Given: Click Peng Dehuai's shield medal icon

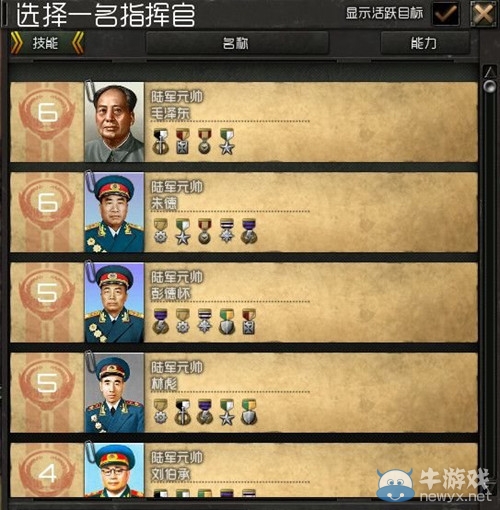Looking at the screenshot, I should [x=227, y=322].
